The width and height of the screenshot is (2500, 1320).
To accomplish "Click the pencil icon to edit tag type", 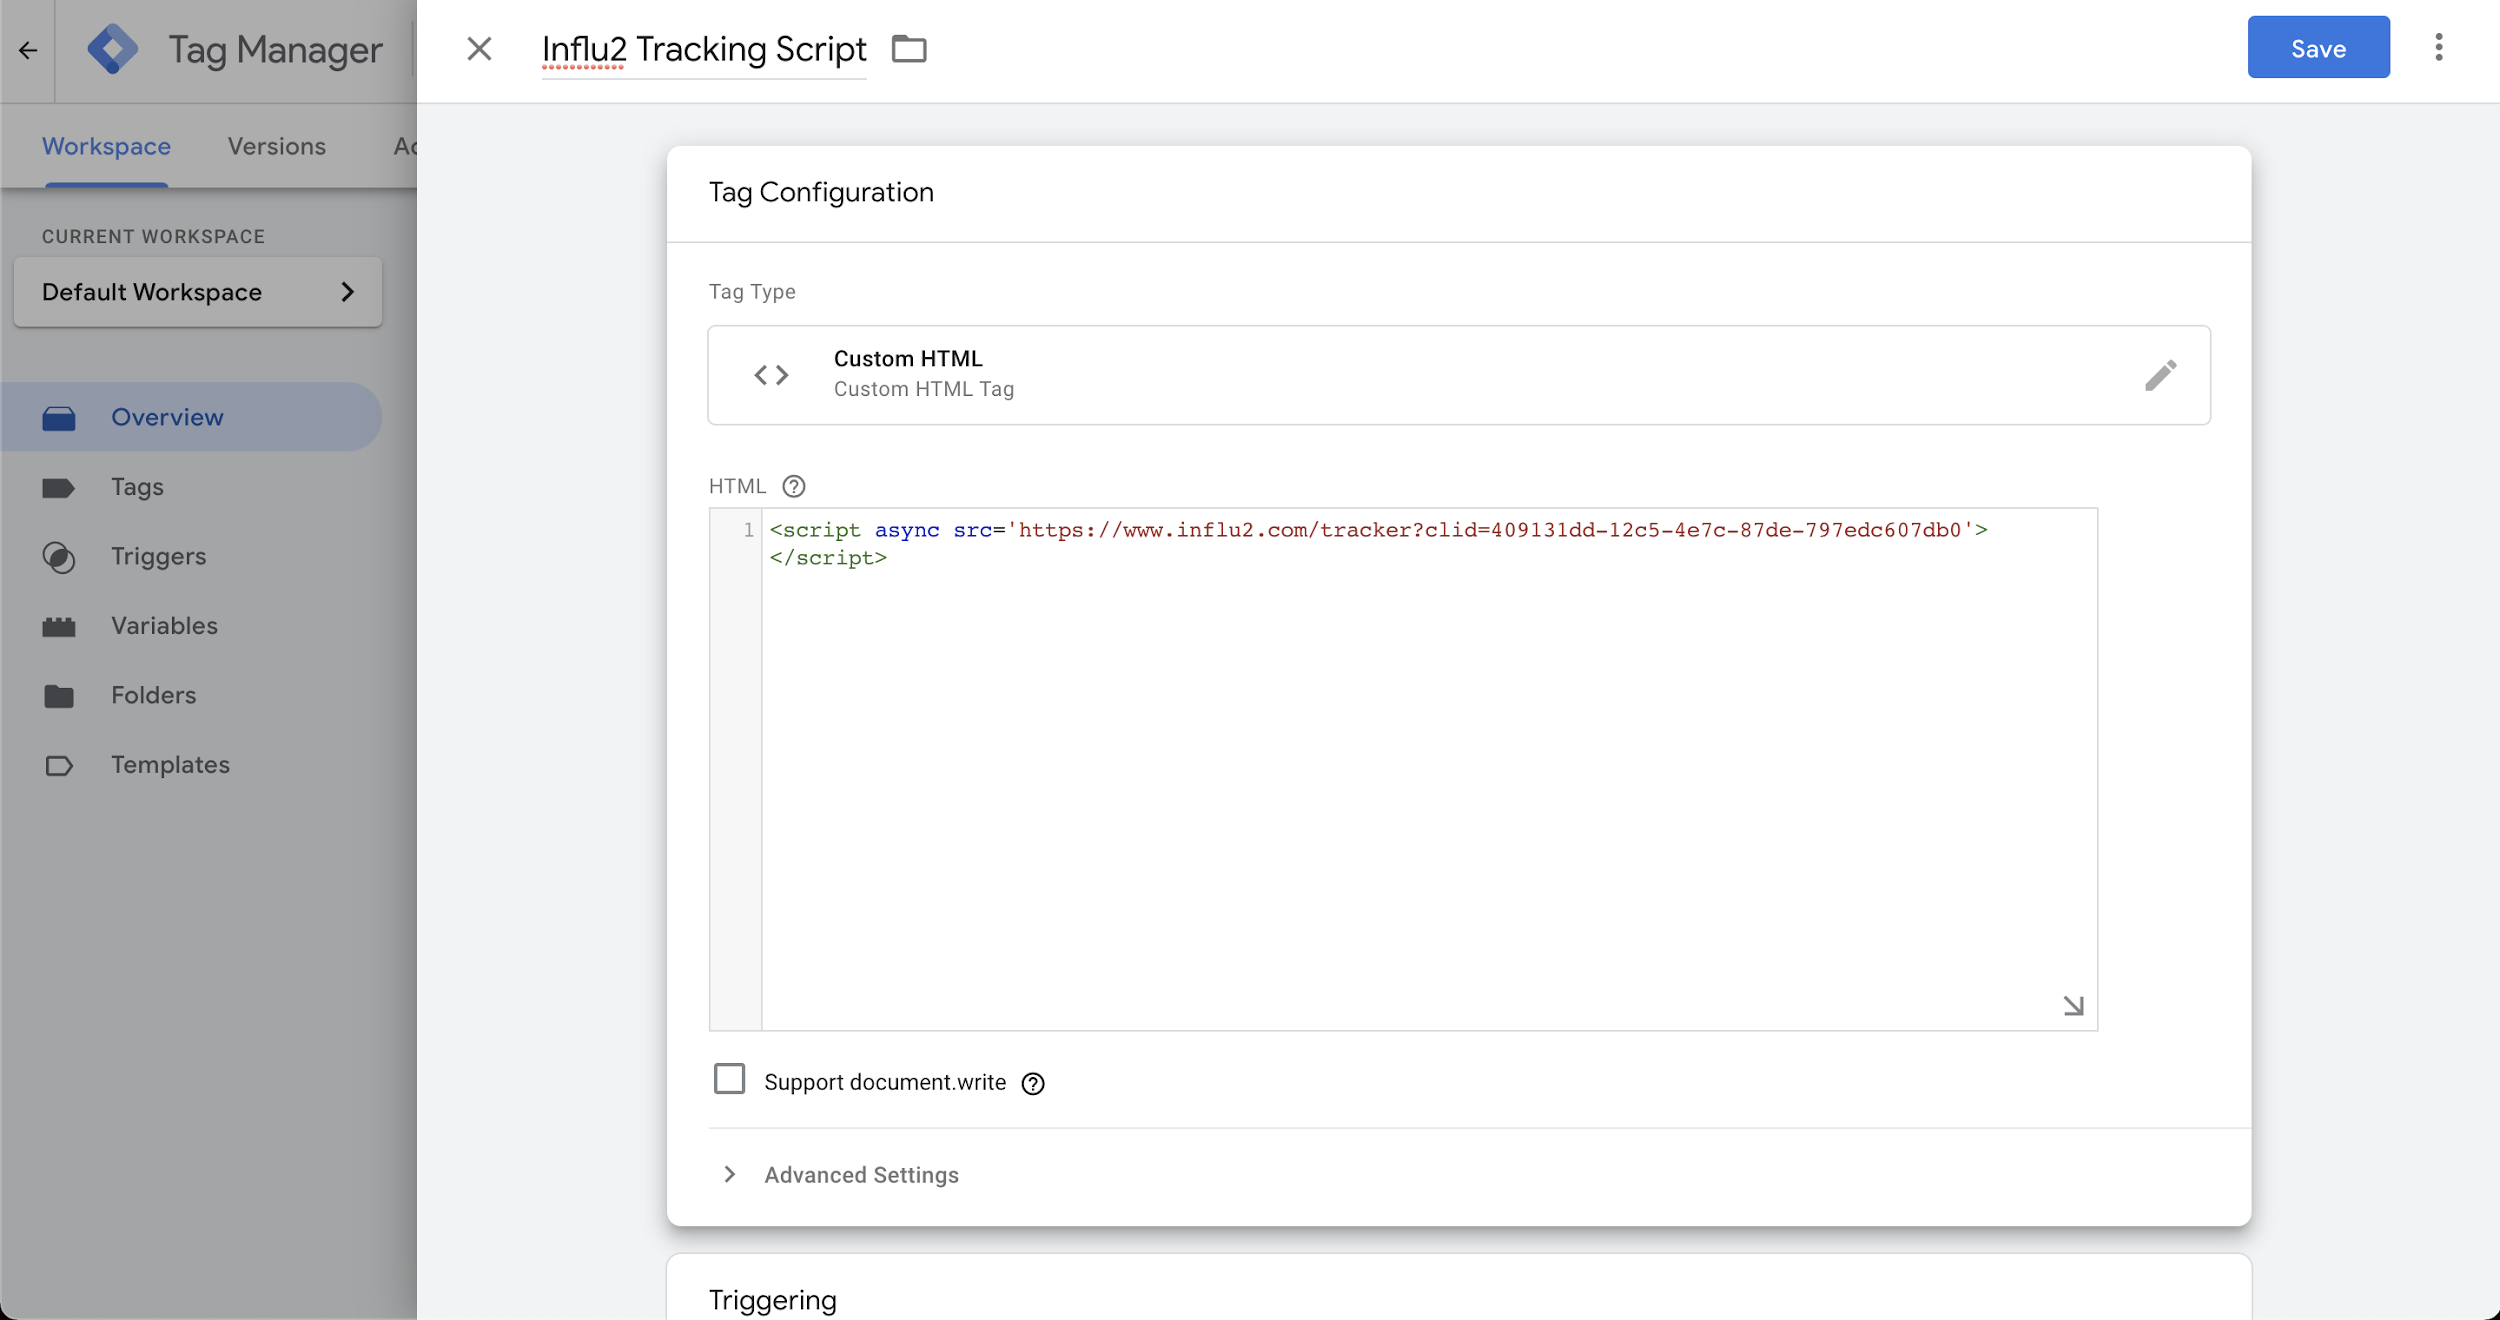I will pyautogui.click(x=2160, y=375).
